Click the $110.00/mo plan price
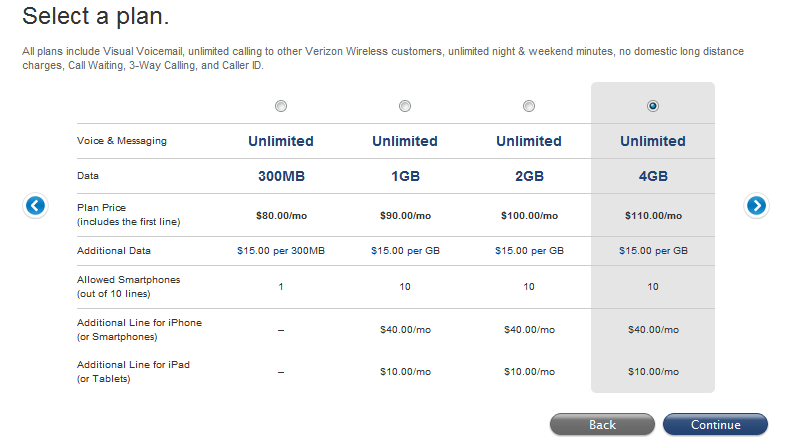Viewport: 790px width, 448px height. point(653,216)
